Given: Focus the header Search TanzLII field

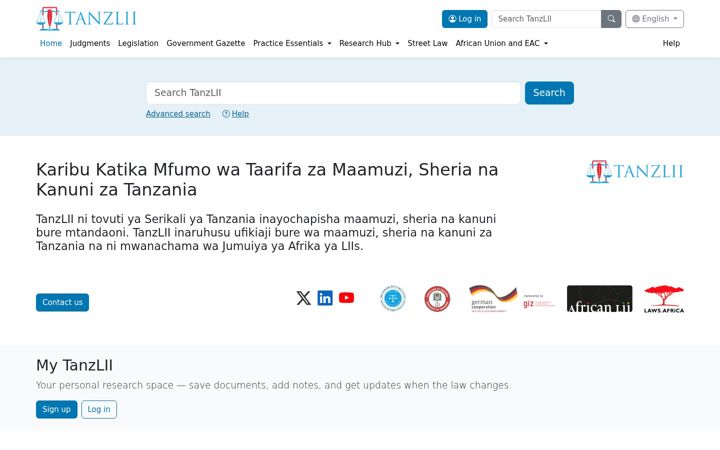Looking at the screenshot, I should [x=546, y=19].
